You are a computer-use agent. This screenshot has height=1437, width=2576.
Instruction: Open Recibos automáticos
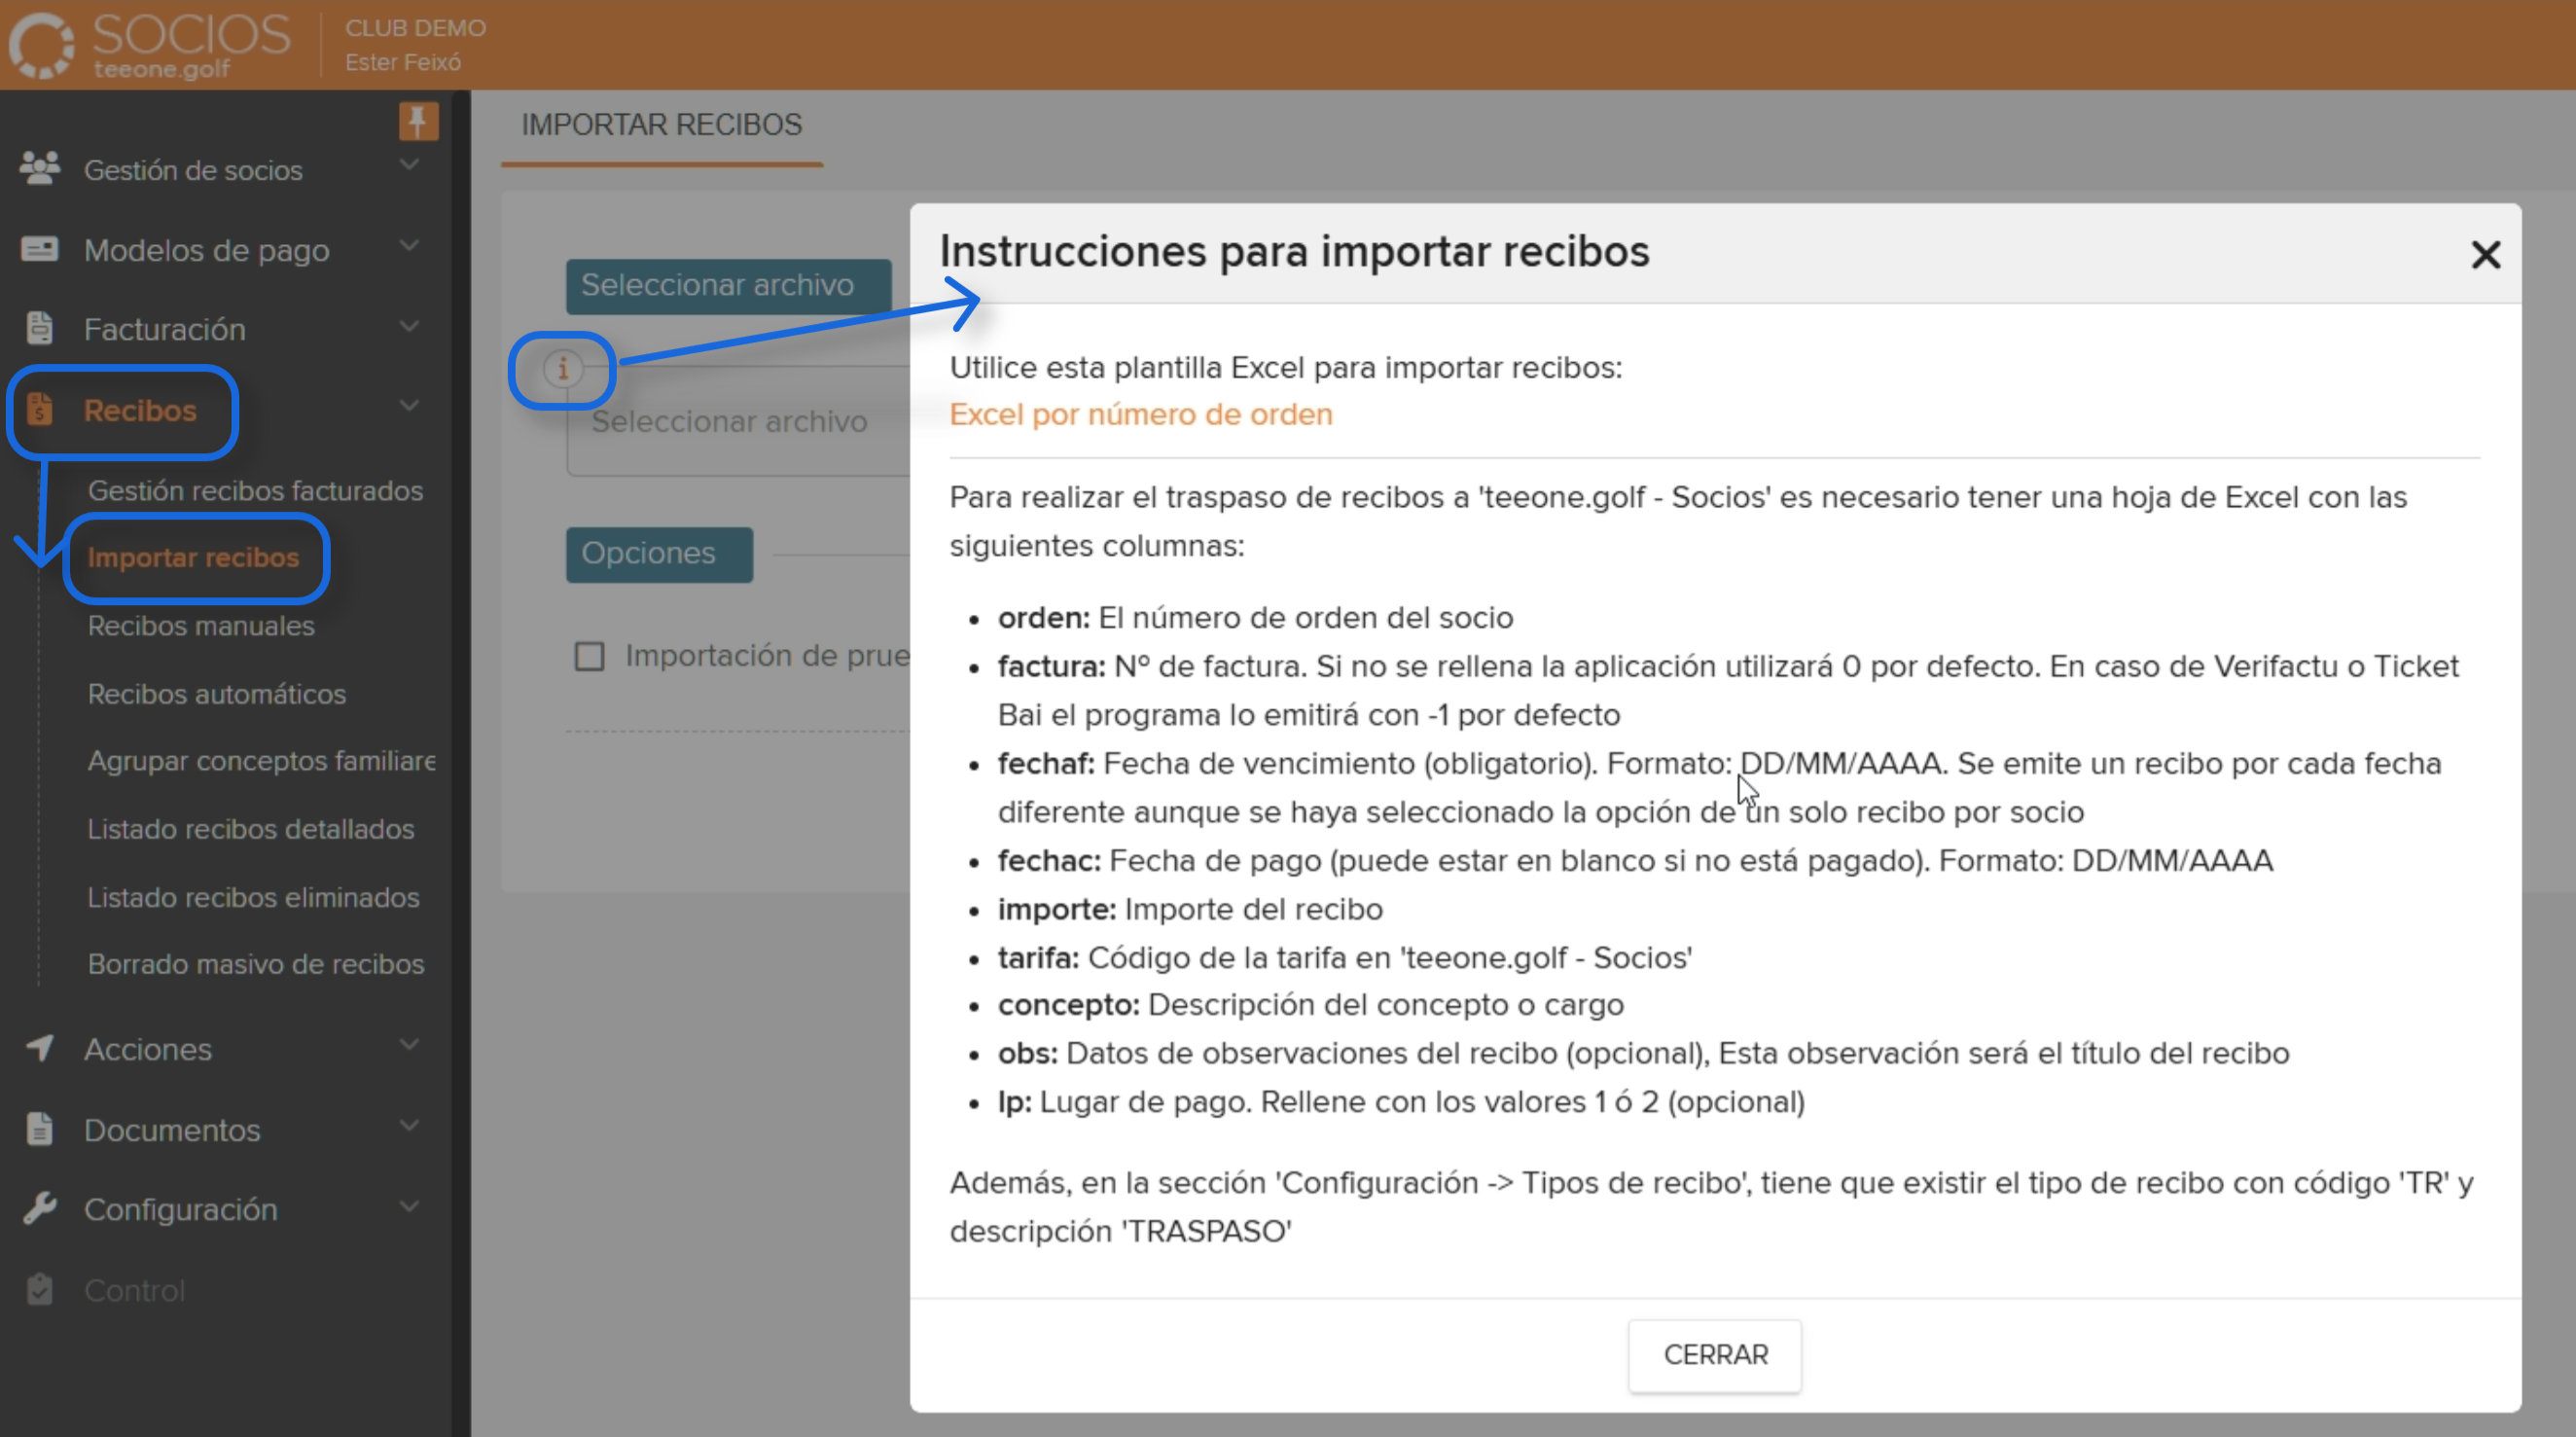pos(217,693)
